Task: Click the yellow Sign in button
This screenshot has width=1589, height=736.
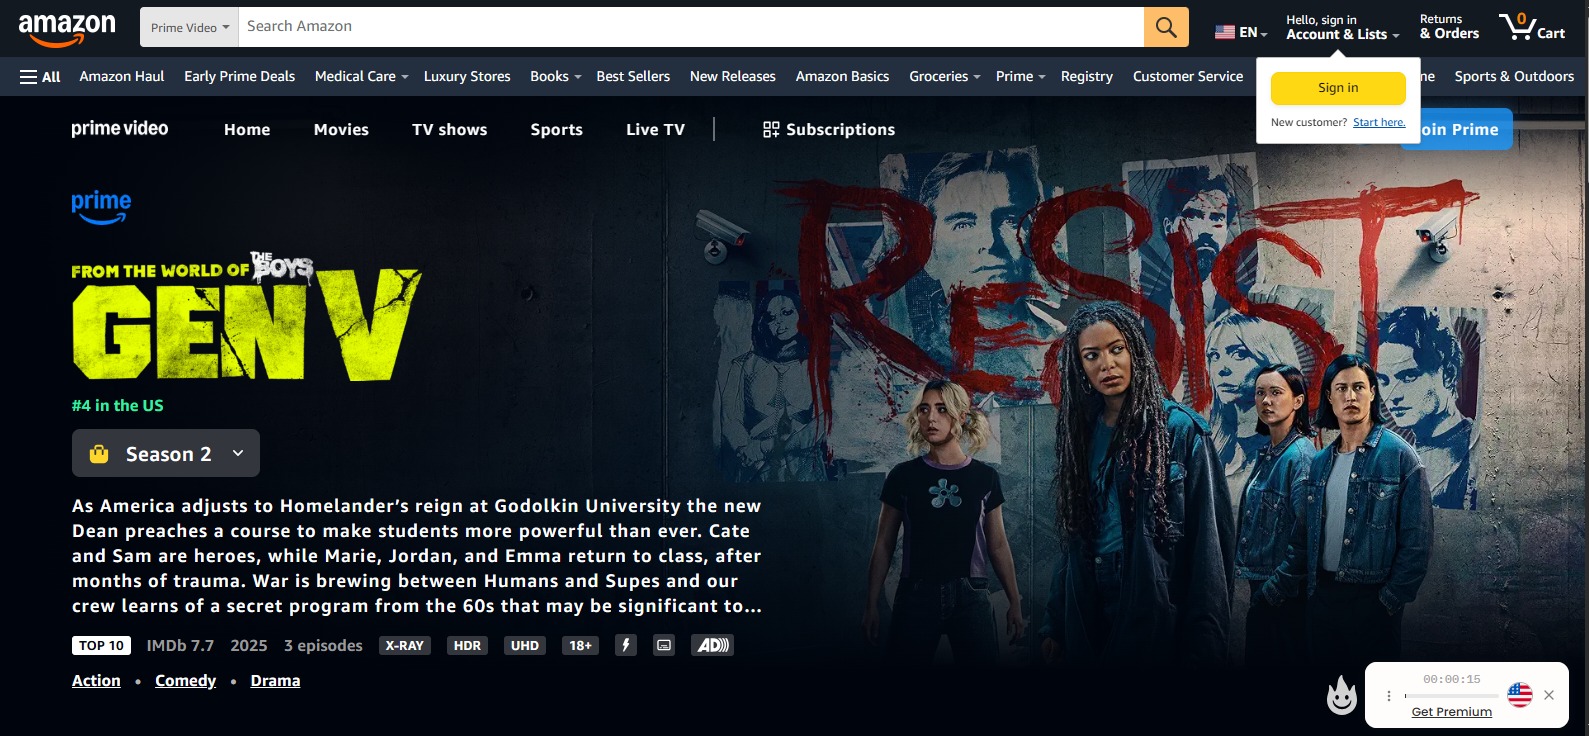Action: click(1338, 88)
